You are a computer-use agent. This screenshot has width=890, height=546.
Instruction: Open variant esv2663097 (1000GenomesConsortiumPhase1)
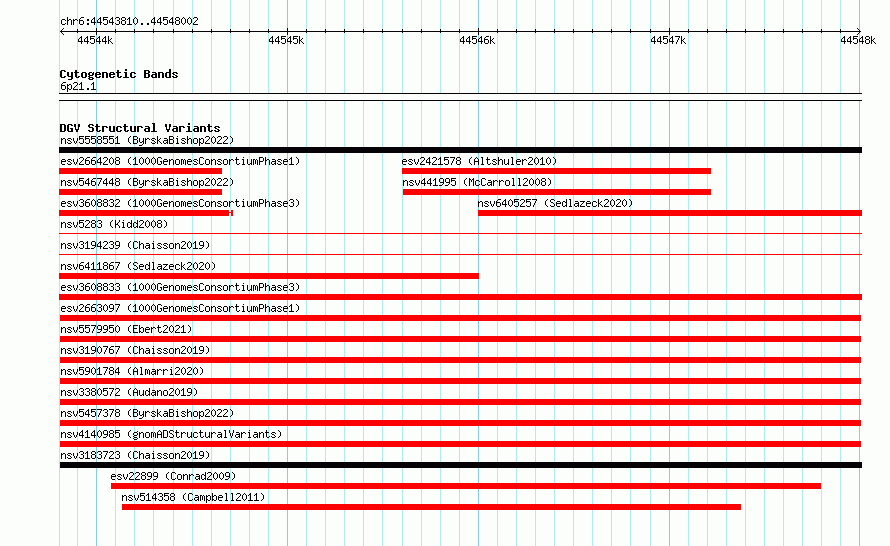click(x=180, y=308)
